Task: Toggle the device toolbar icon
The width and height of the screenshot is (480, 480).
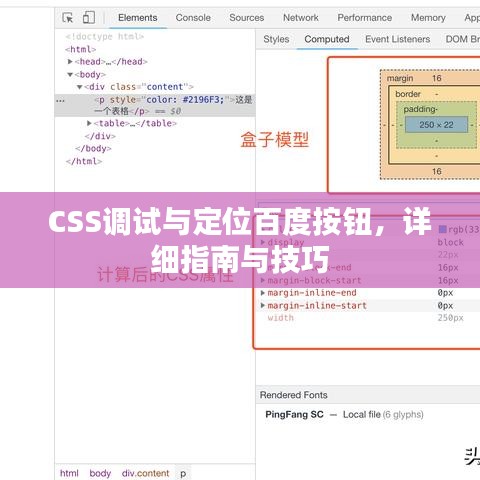Action: pos(89,17)
